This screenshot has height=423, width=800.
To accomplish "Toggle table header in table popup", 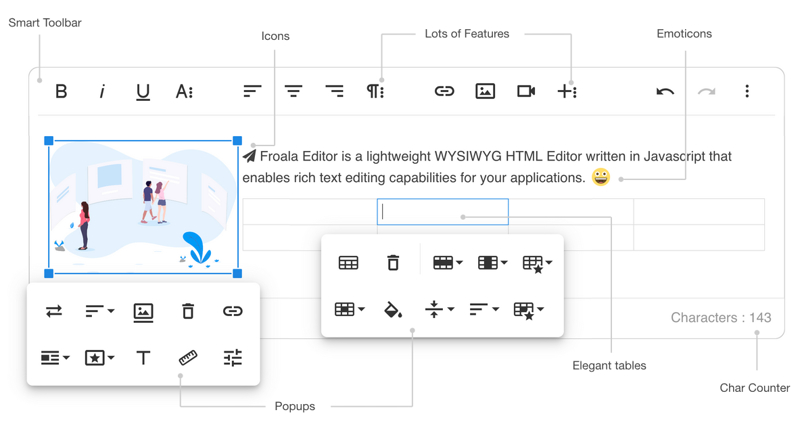I will point(348,263).
